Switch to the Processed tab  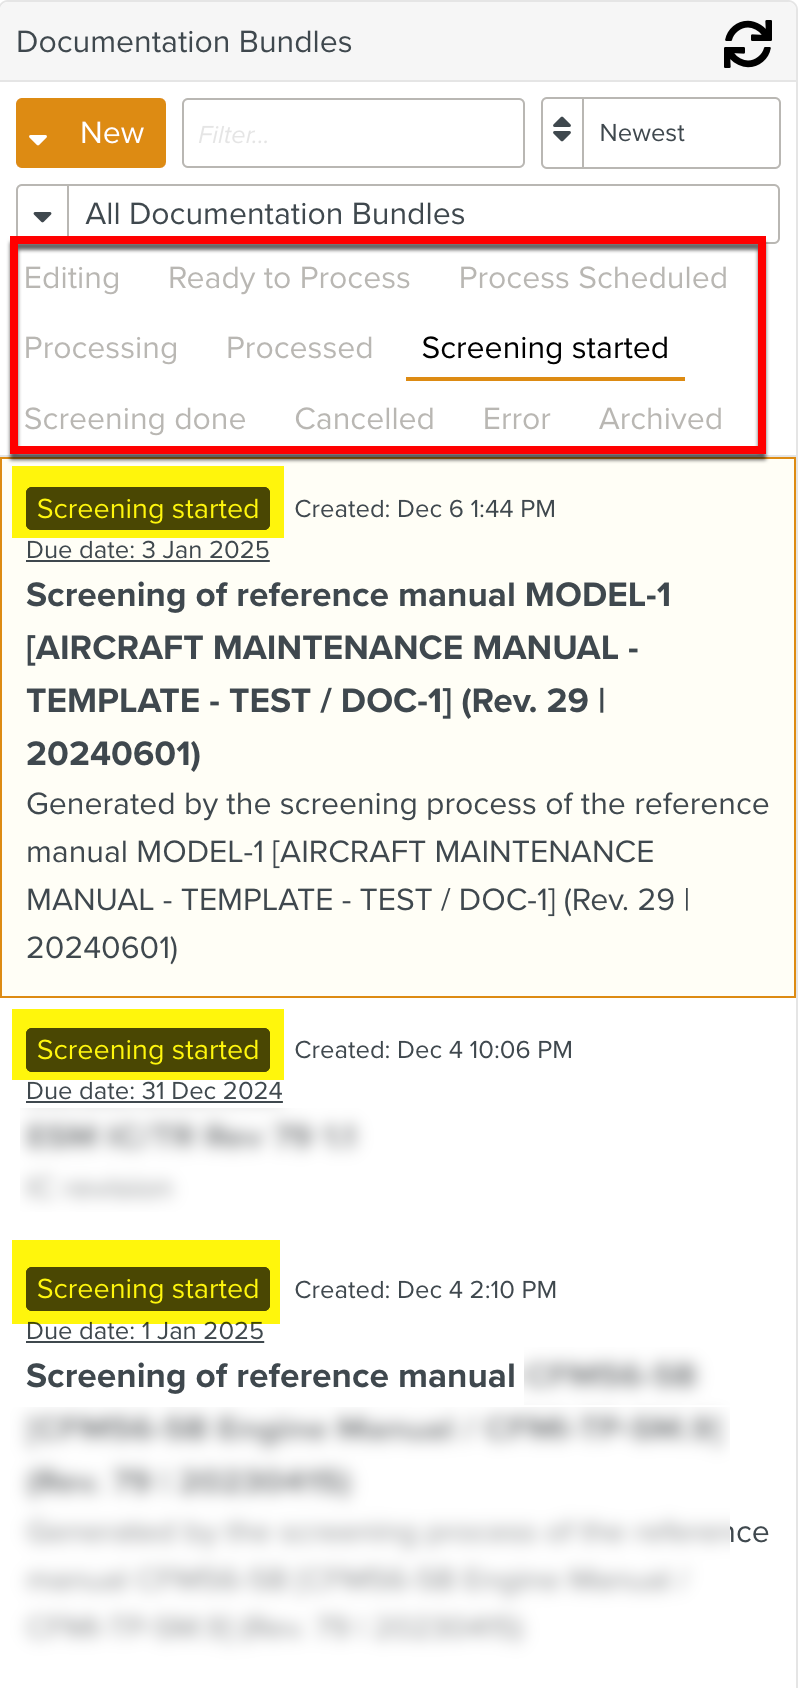click(x=299, y=349)
